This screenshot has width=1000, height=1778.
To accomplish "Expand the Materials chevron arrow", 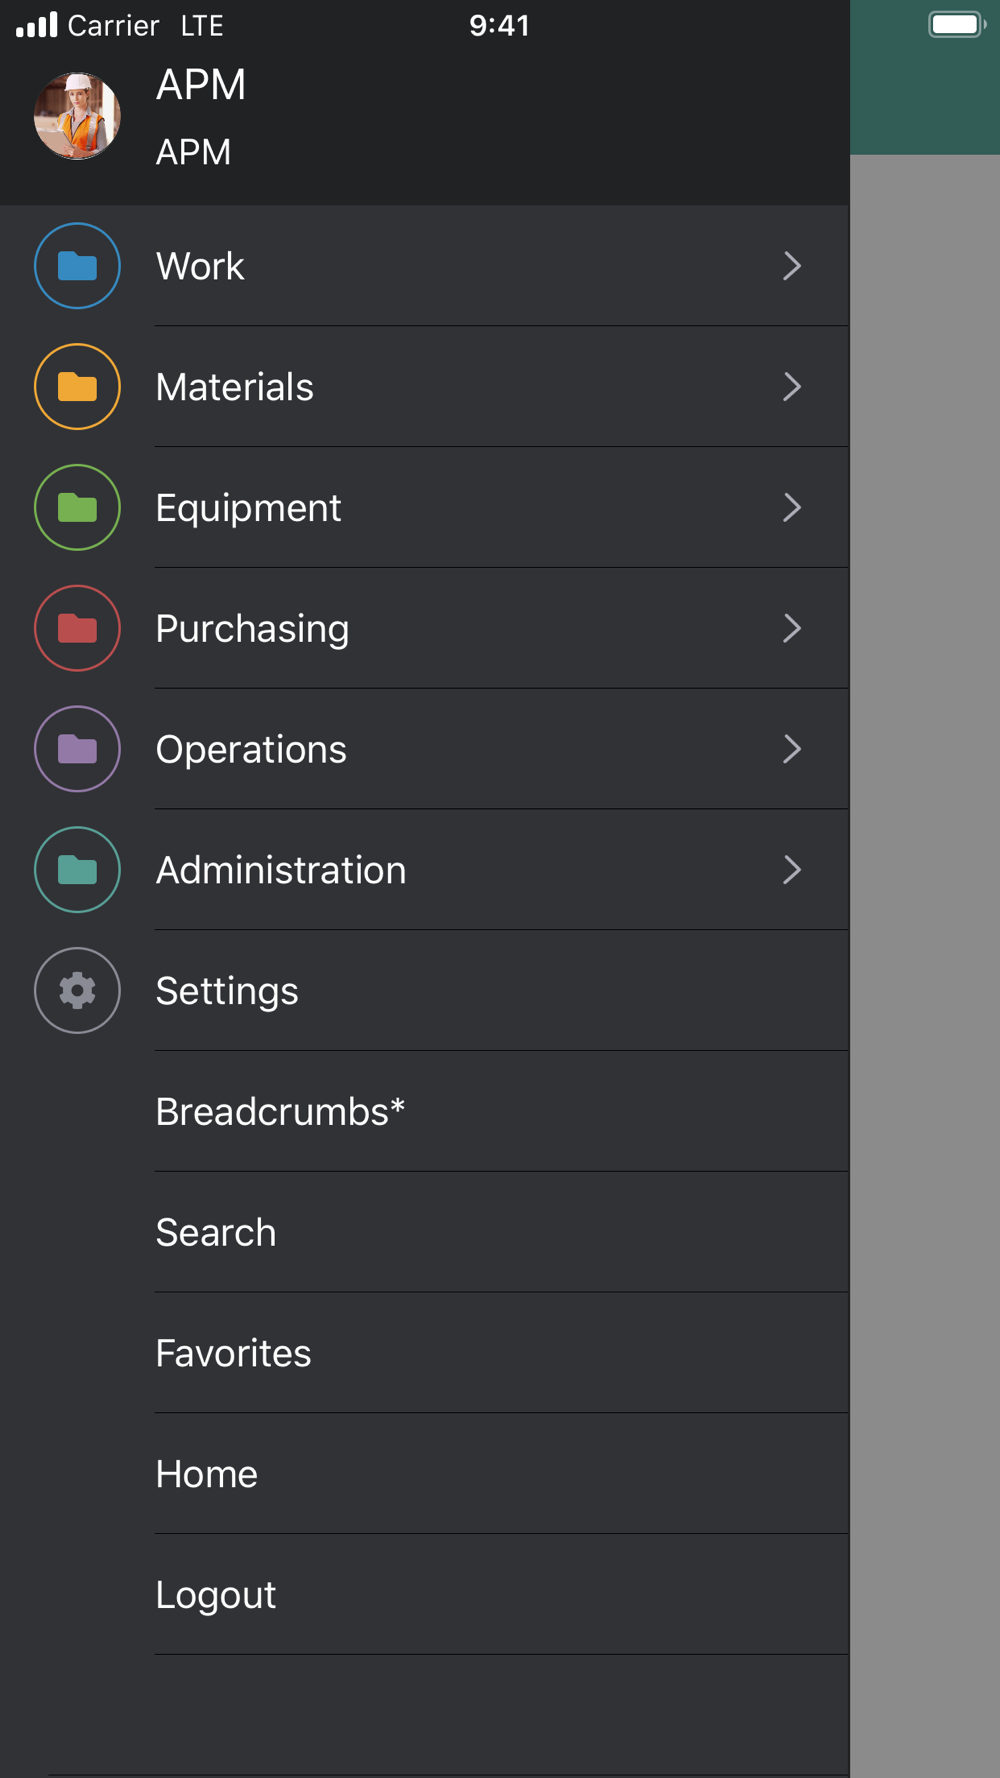I will click(x=792, y=387).
